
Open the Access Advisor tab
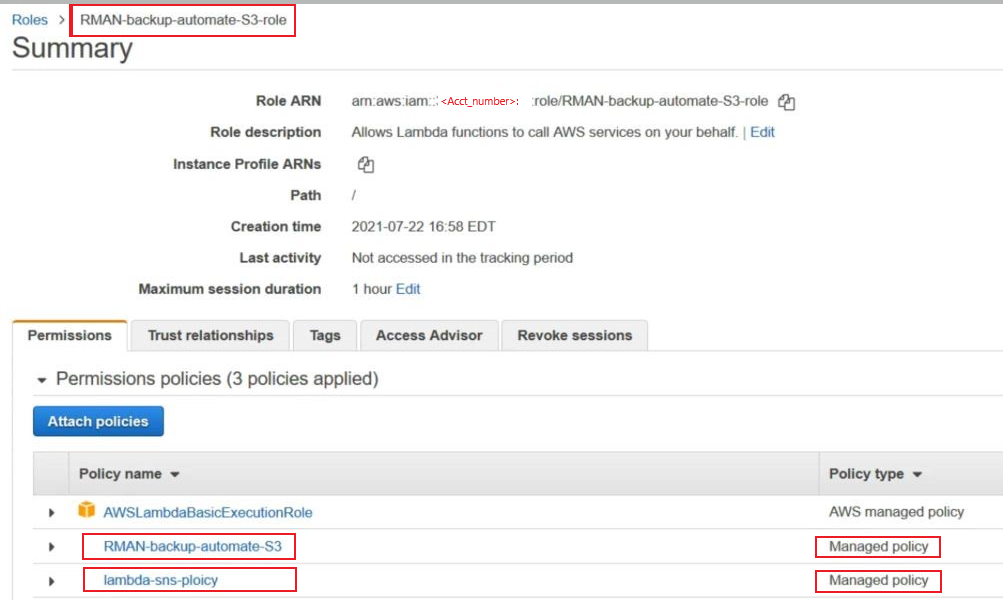[x=429, y=335]
